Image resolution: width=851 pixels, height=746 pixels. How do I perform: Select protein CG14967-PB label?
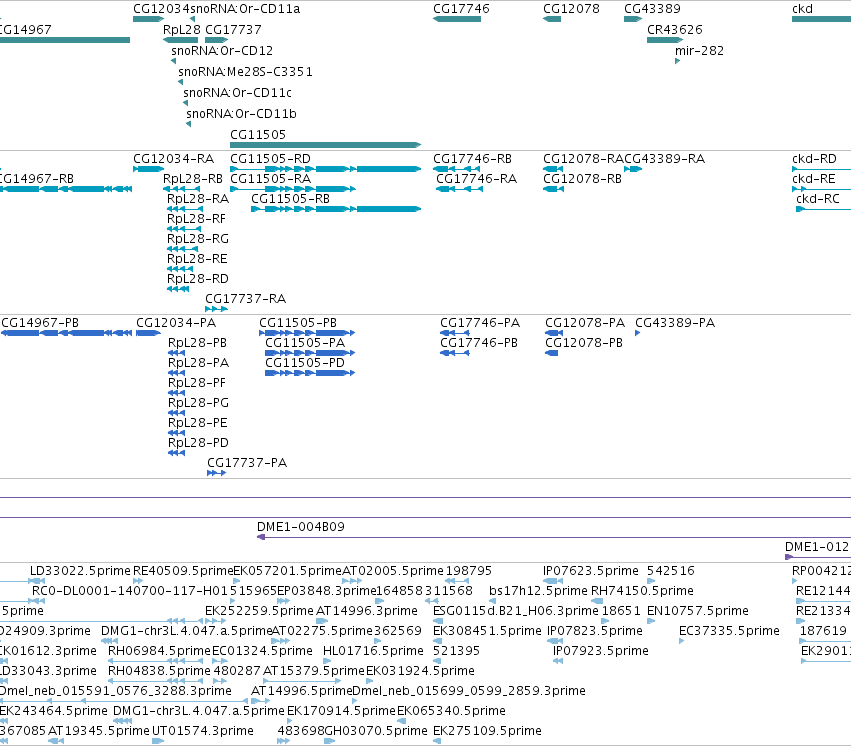pos(40,323)
